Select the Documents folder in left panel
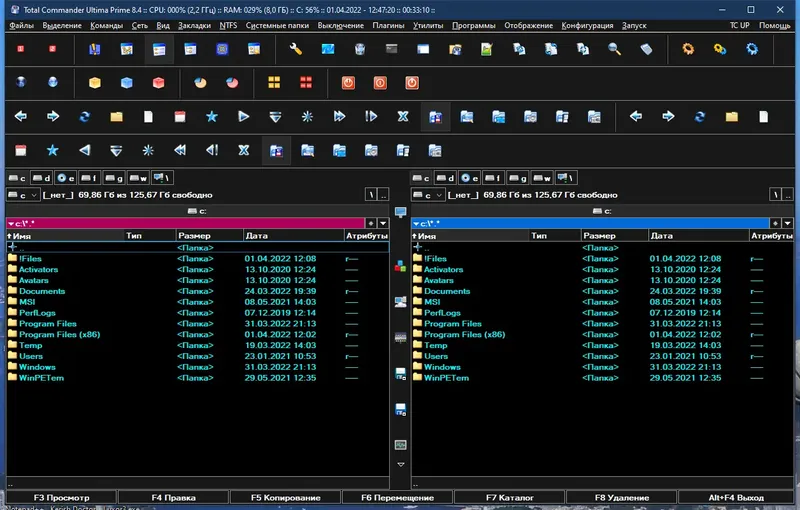This screenshot has height=510, width=800. pyautogui.click(x=42, y=291)
